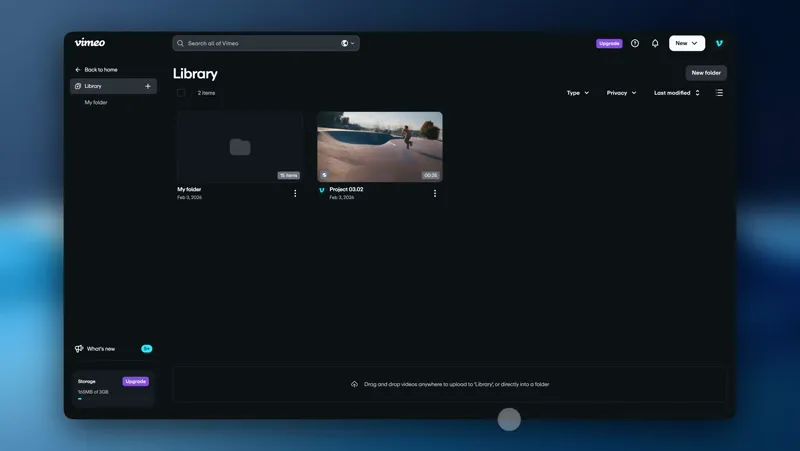This screenshot has height=451, width=800.
Task: Click the plus icon beside Library
Action: [x=148, y=86]
